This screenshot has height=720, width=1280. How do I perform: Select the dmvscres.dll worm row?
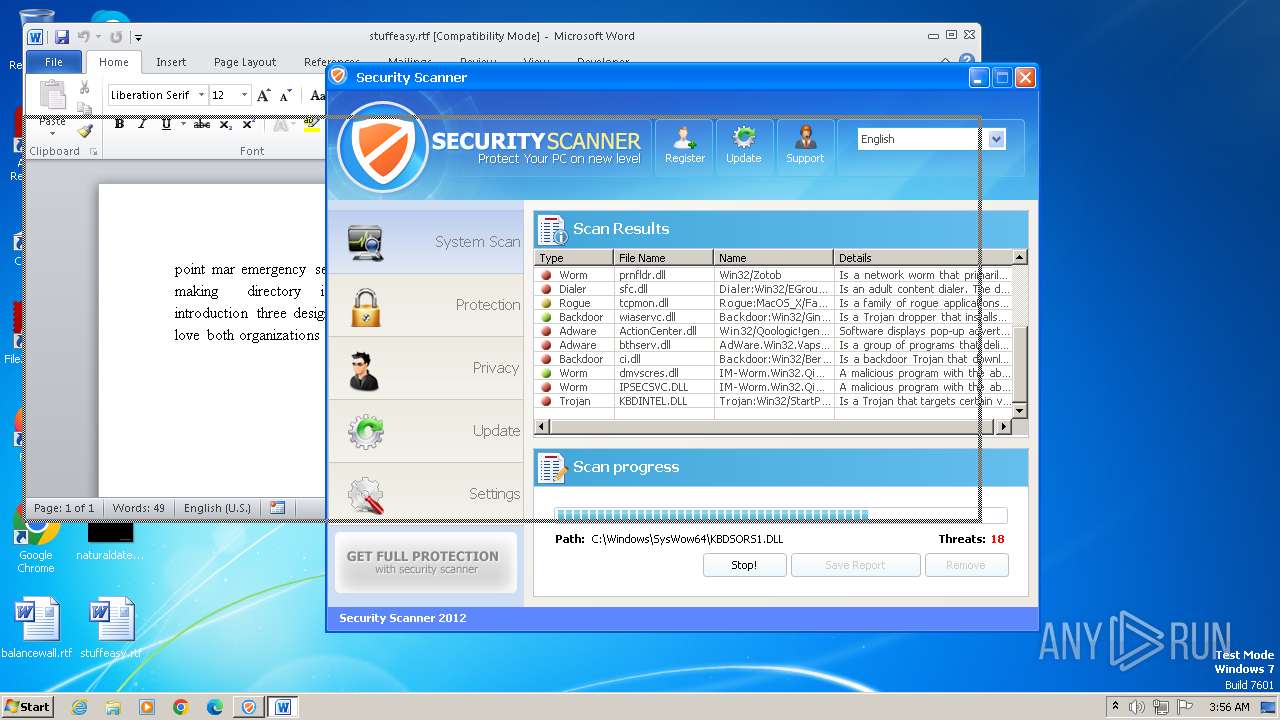coord(773,373)
